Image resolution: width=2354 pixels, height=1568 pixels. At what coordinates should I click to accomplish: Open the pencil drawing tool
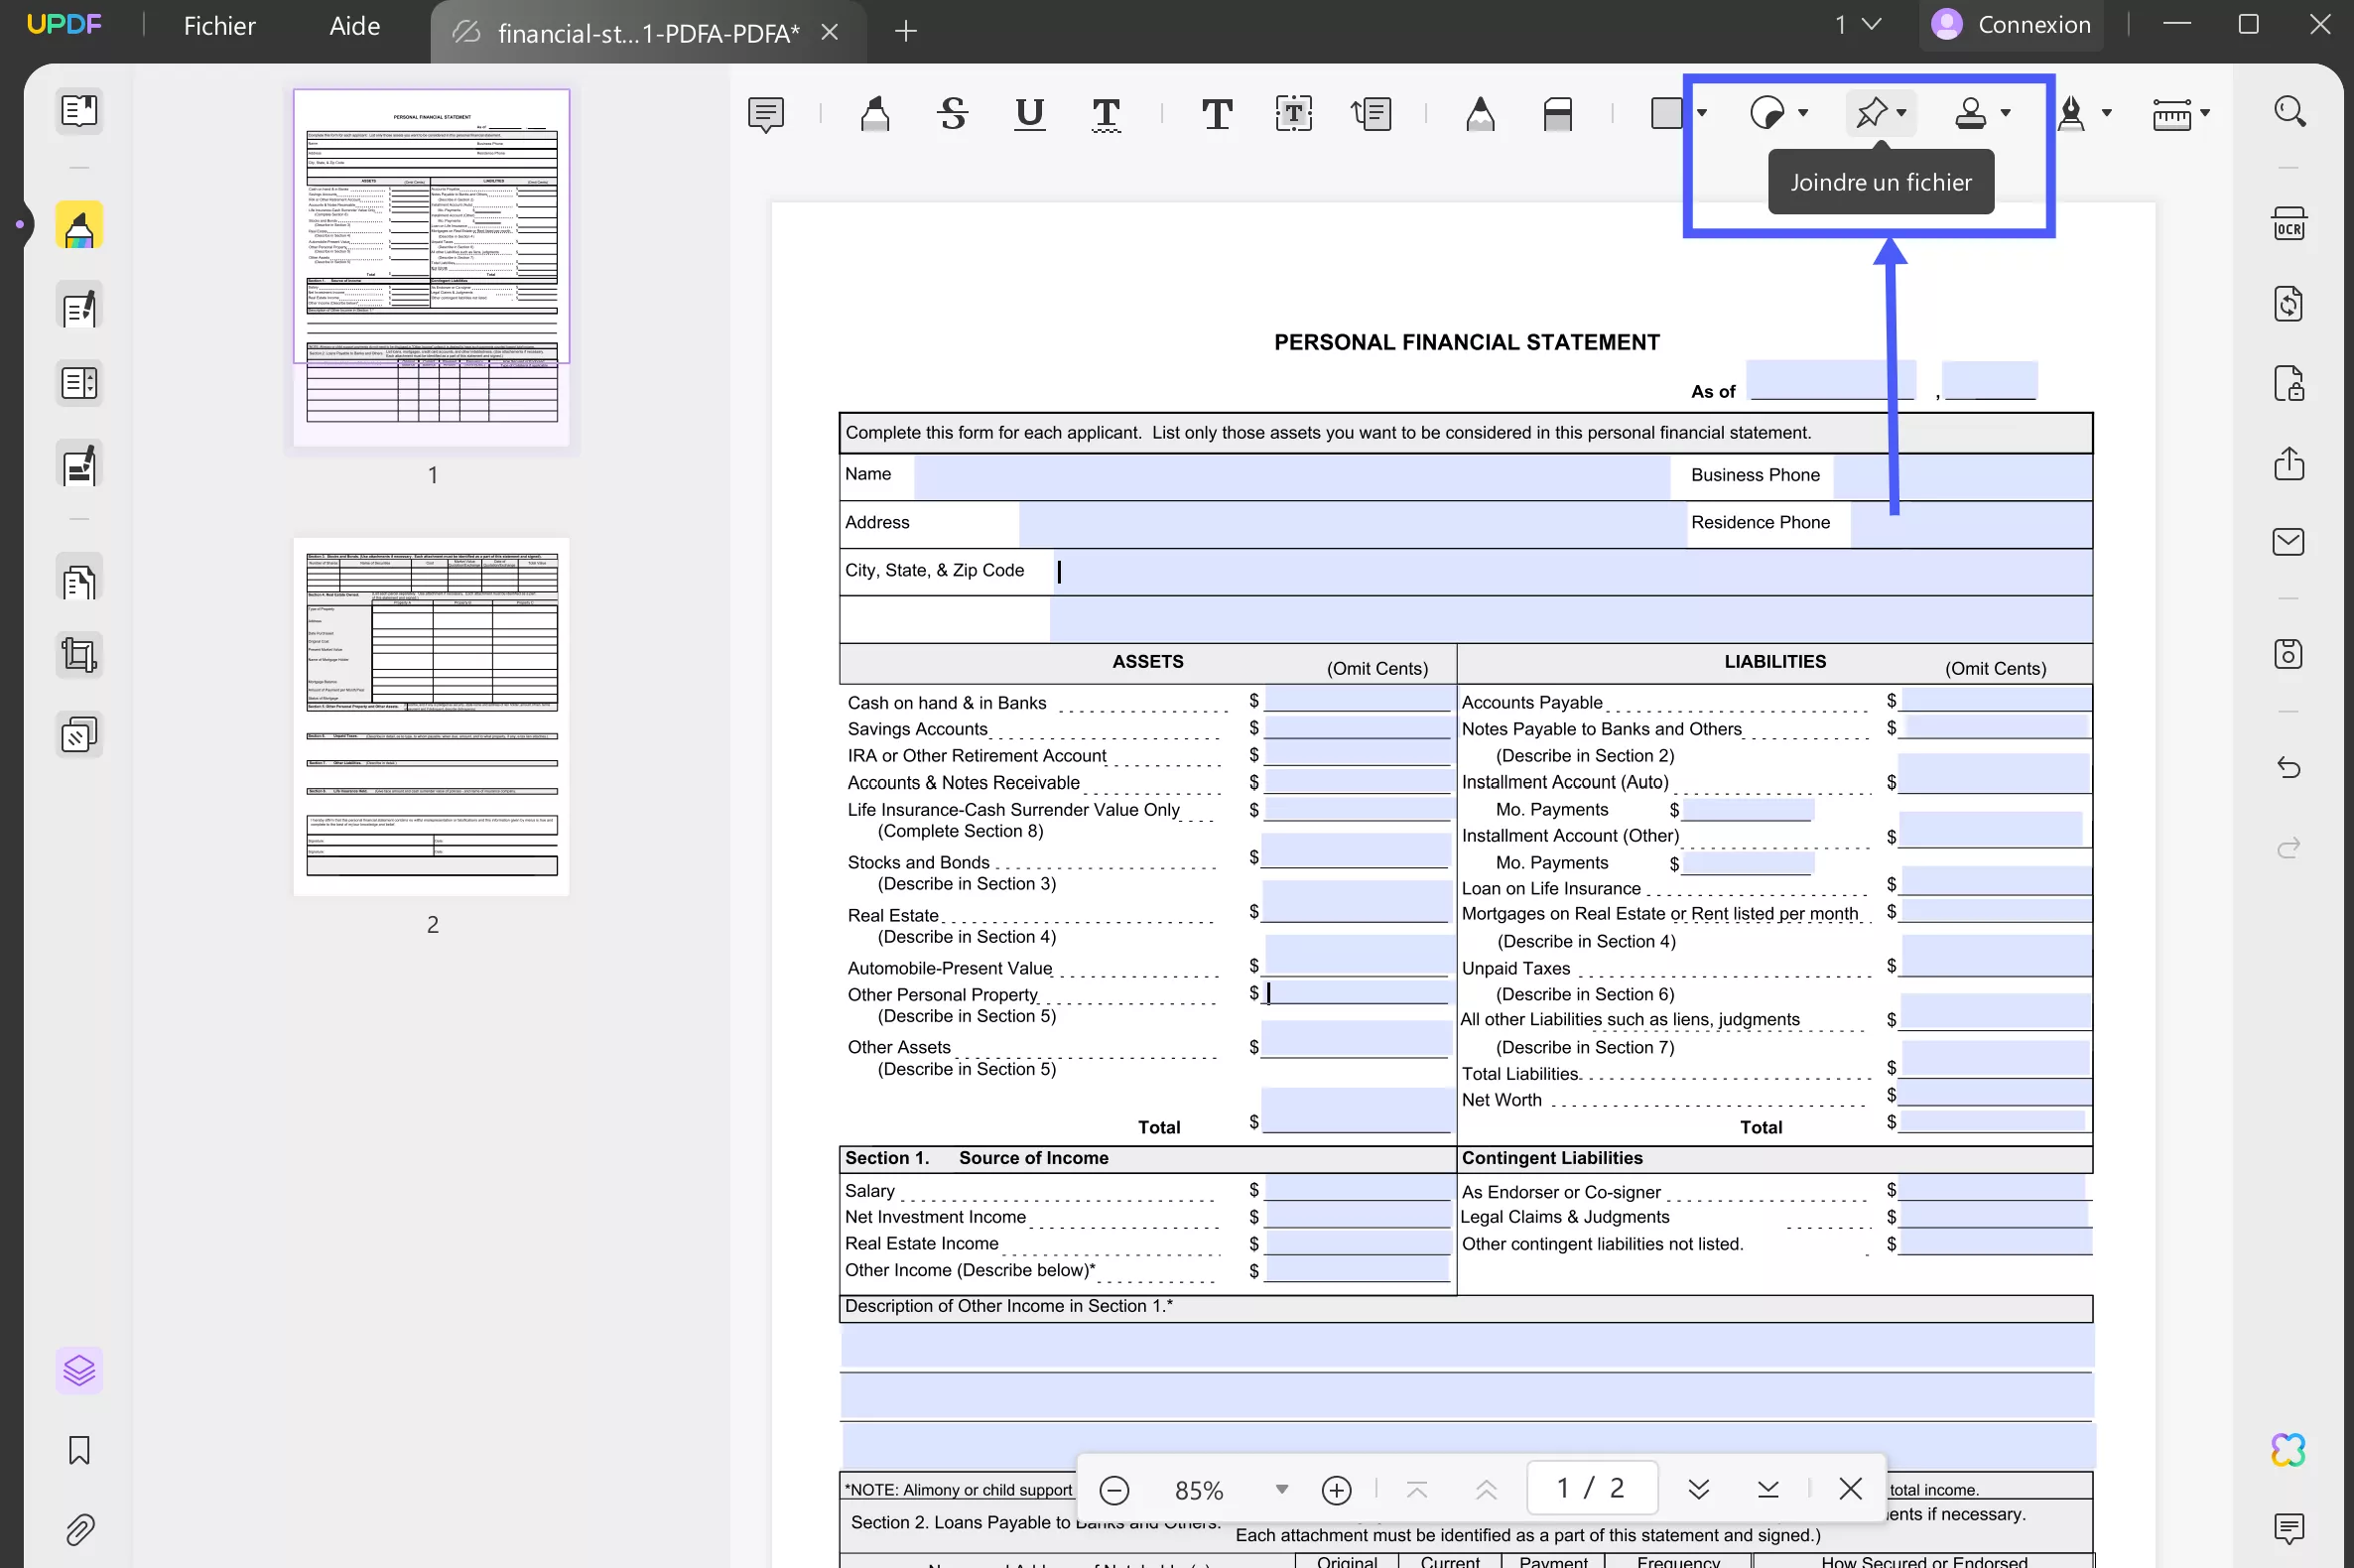click(x=1480, y=113)
